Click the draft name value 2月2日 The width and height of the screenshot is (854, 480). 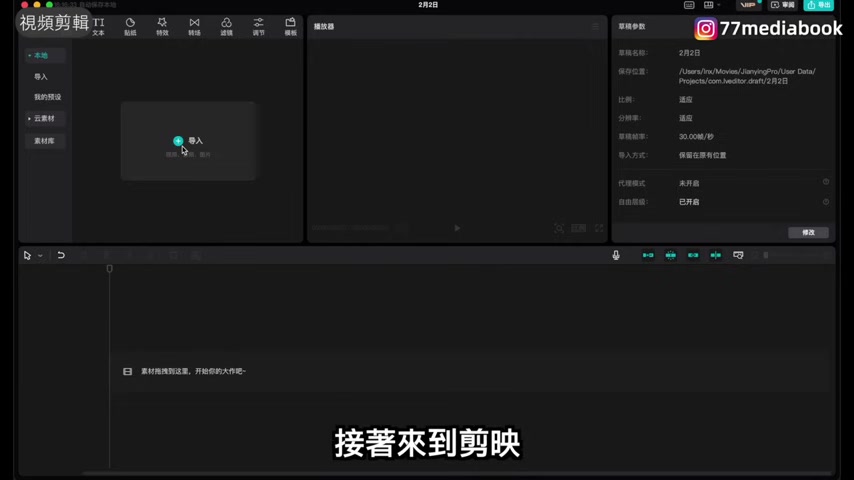690,53
